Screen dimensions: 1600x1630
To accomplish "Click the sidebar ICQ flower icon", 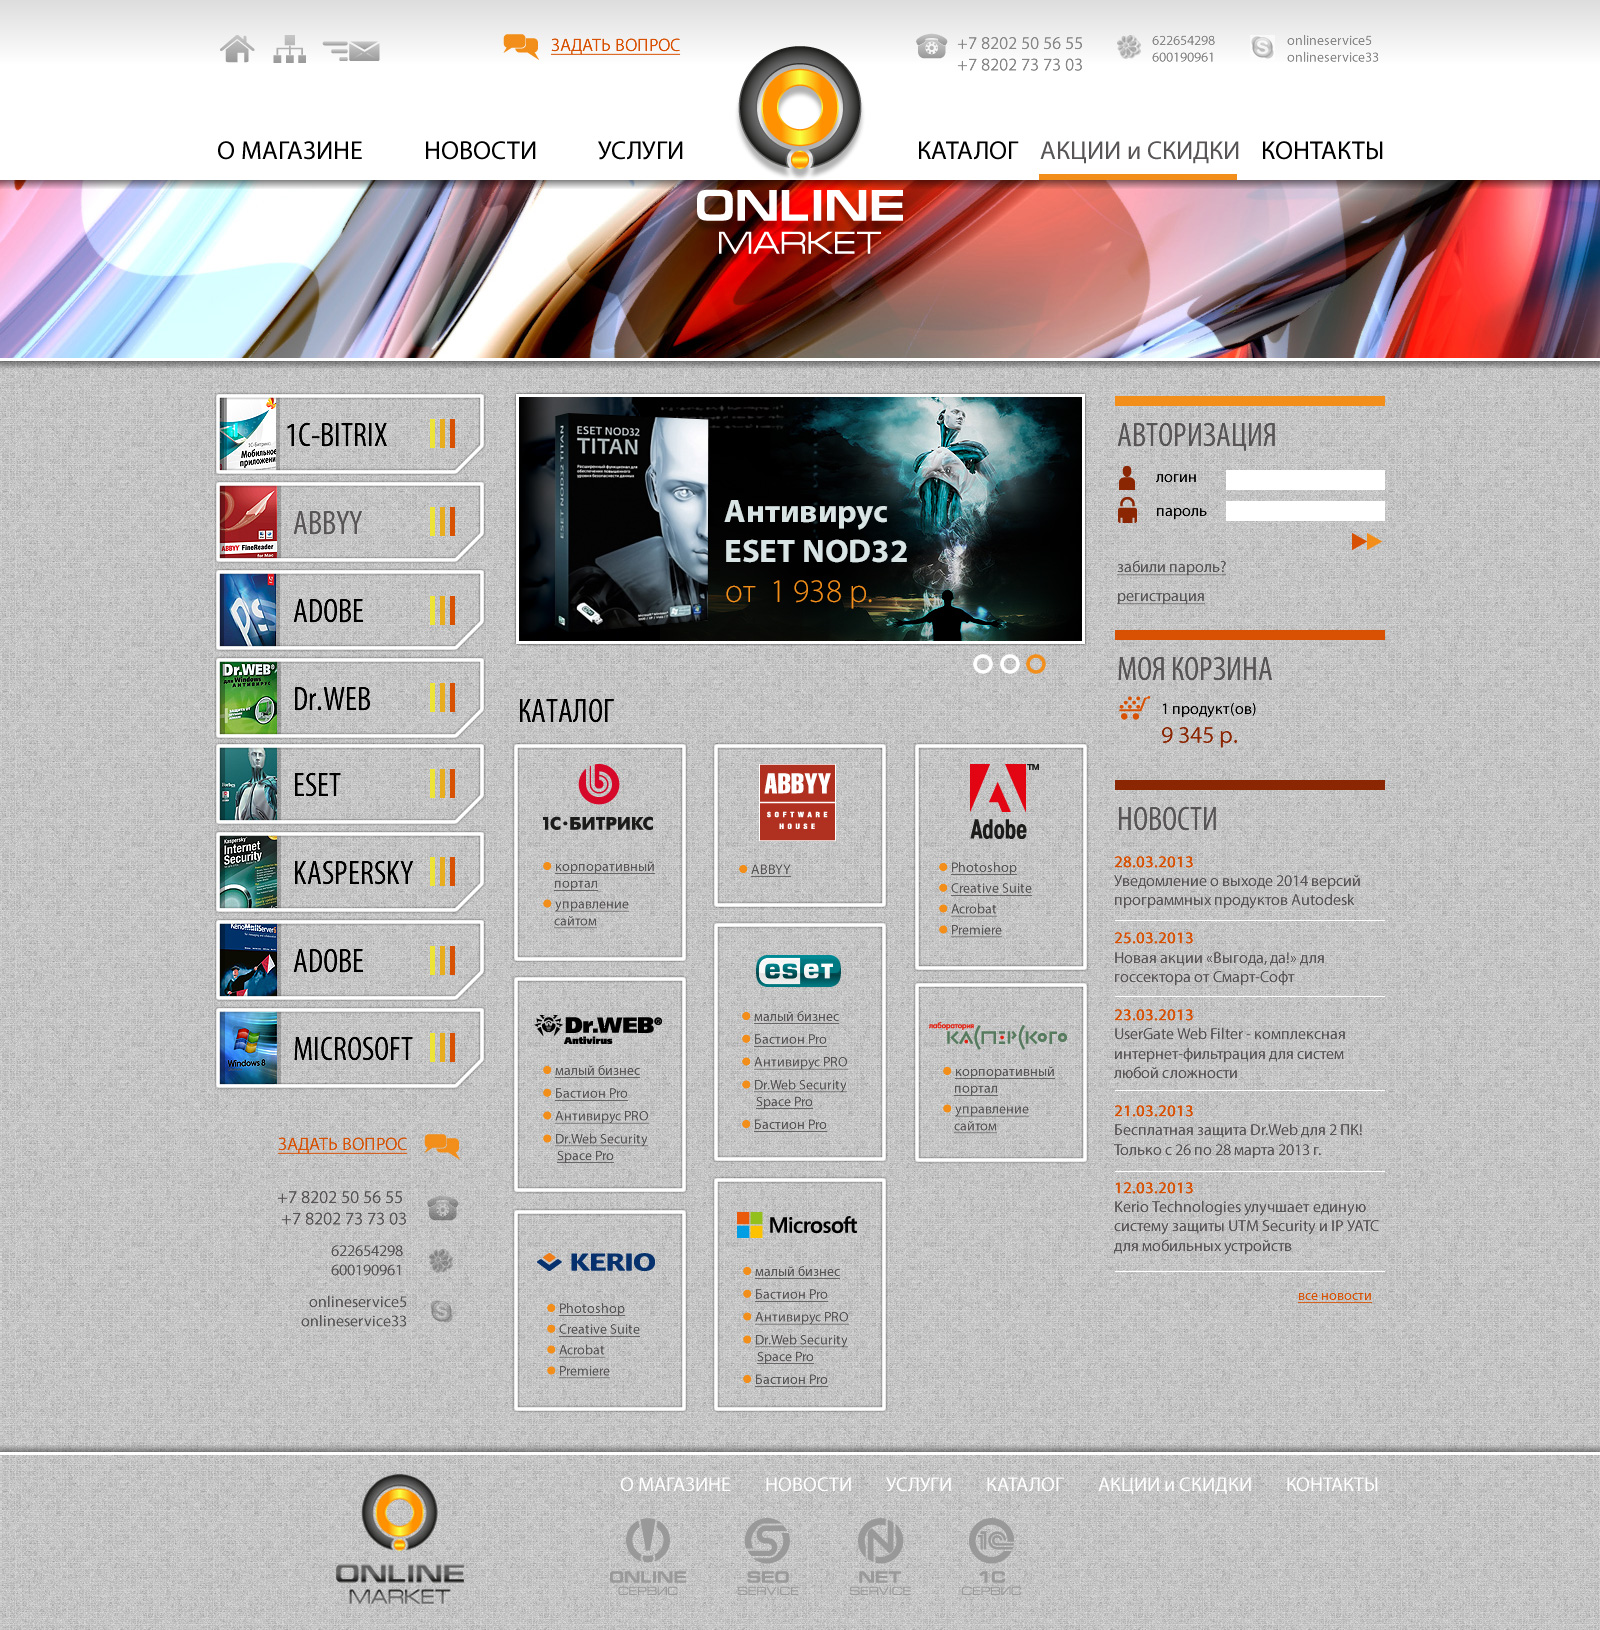I will [x=441, y=1260].
